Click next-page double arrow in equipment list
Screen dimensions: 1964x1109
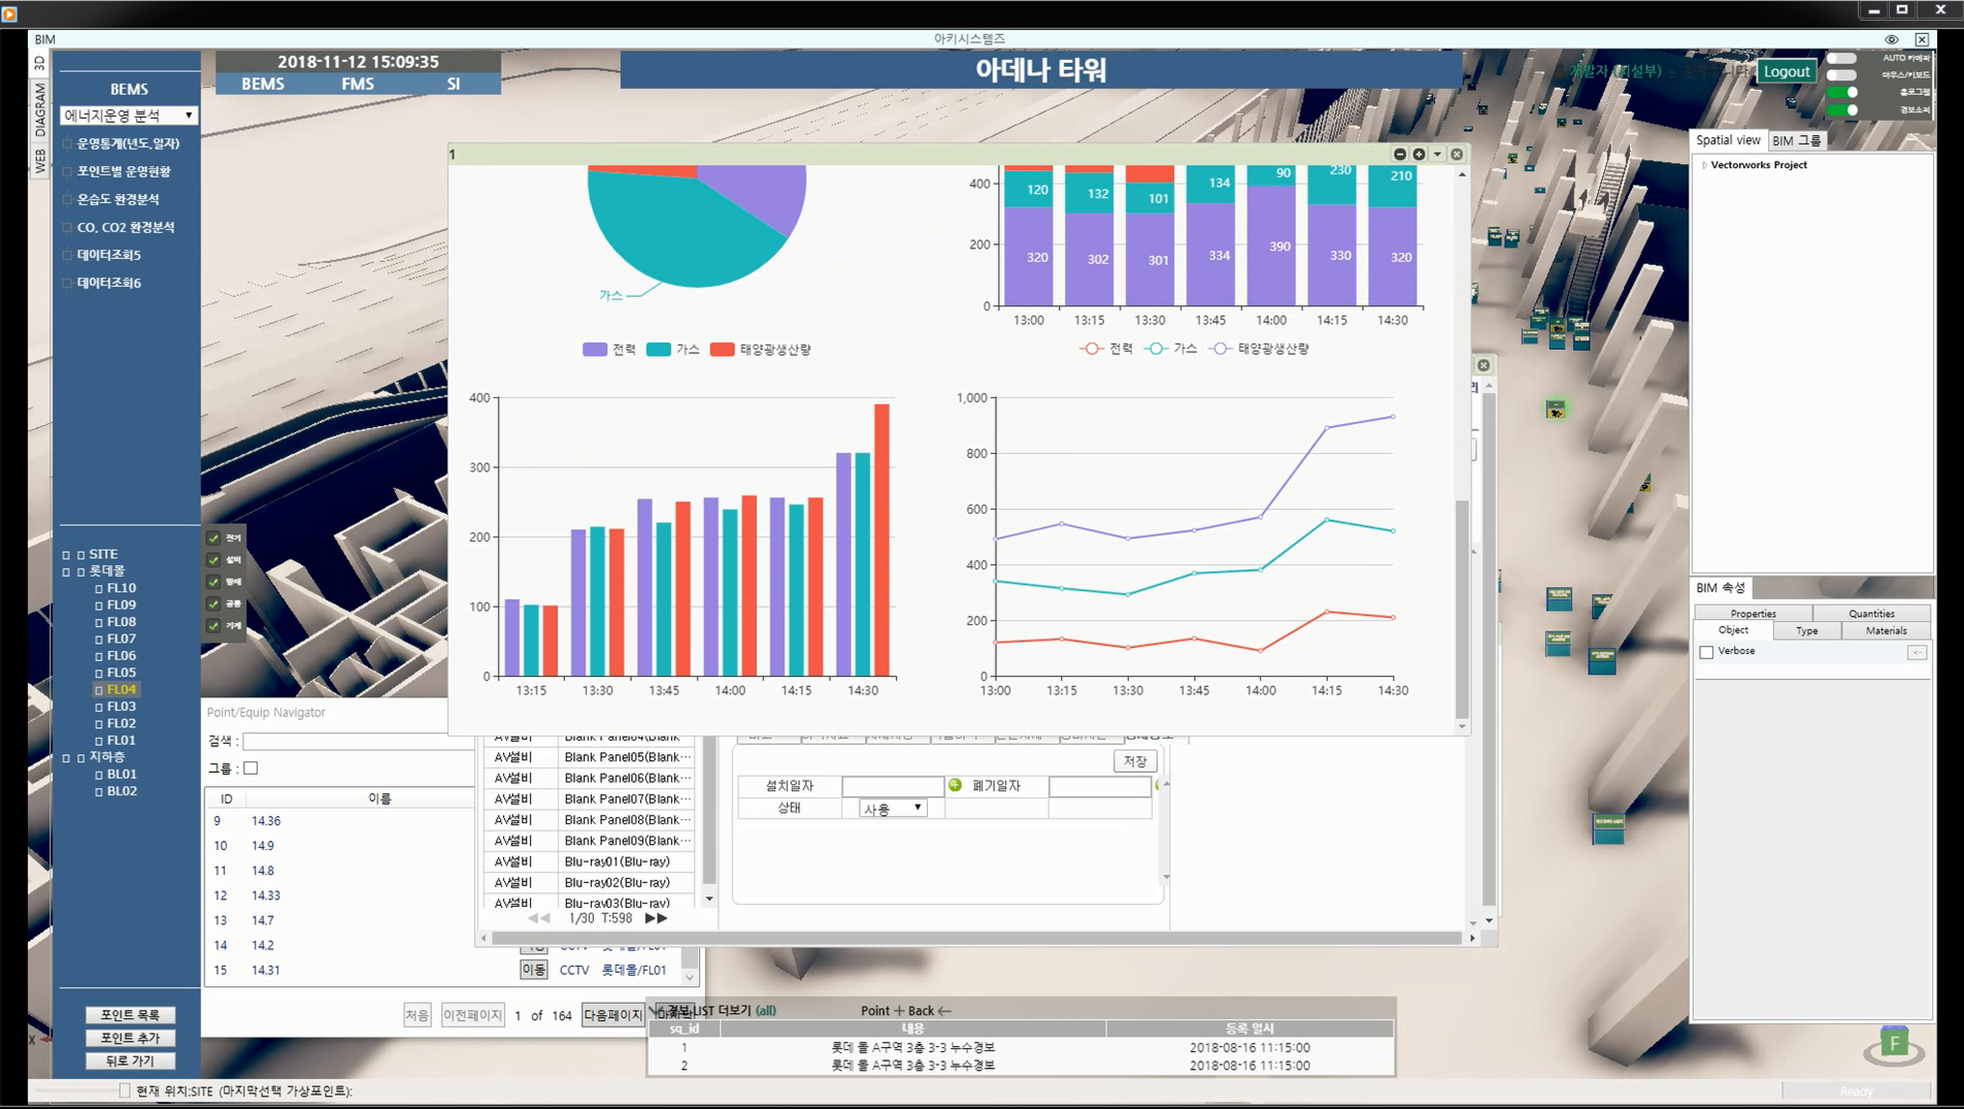tap(656, 918)
